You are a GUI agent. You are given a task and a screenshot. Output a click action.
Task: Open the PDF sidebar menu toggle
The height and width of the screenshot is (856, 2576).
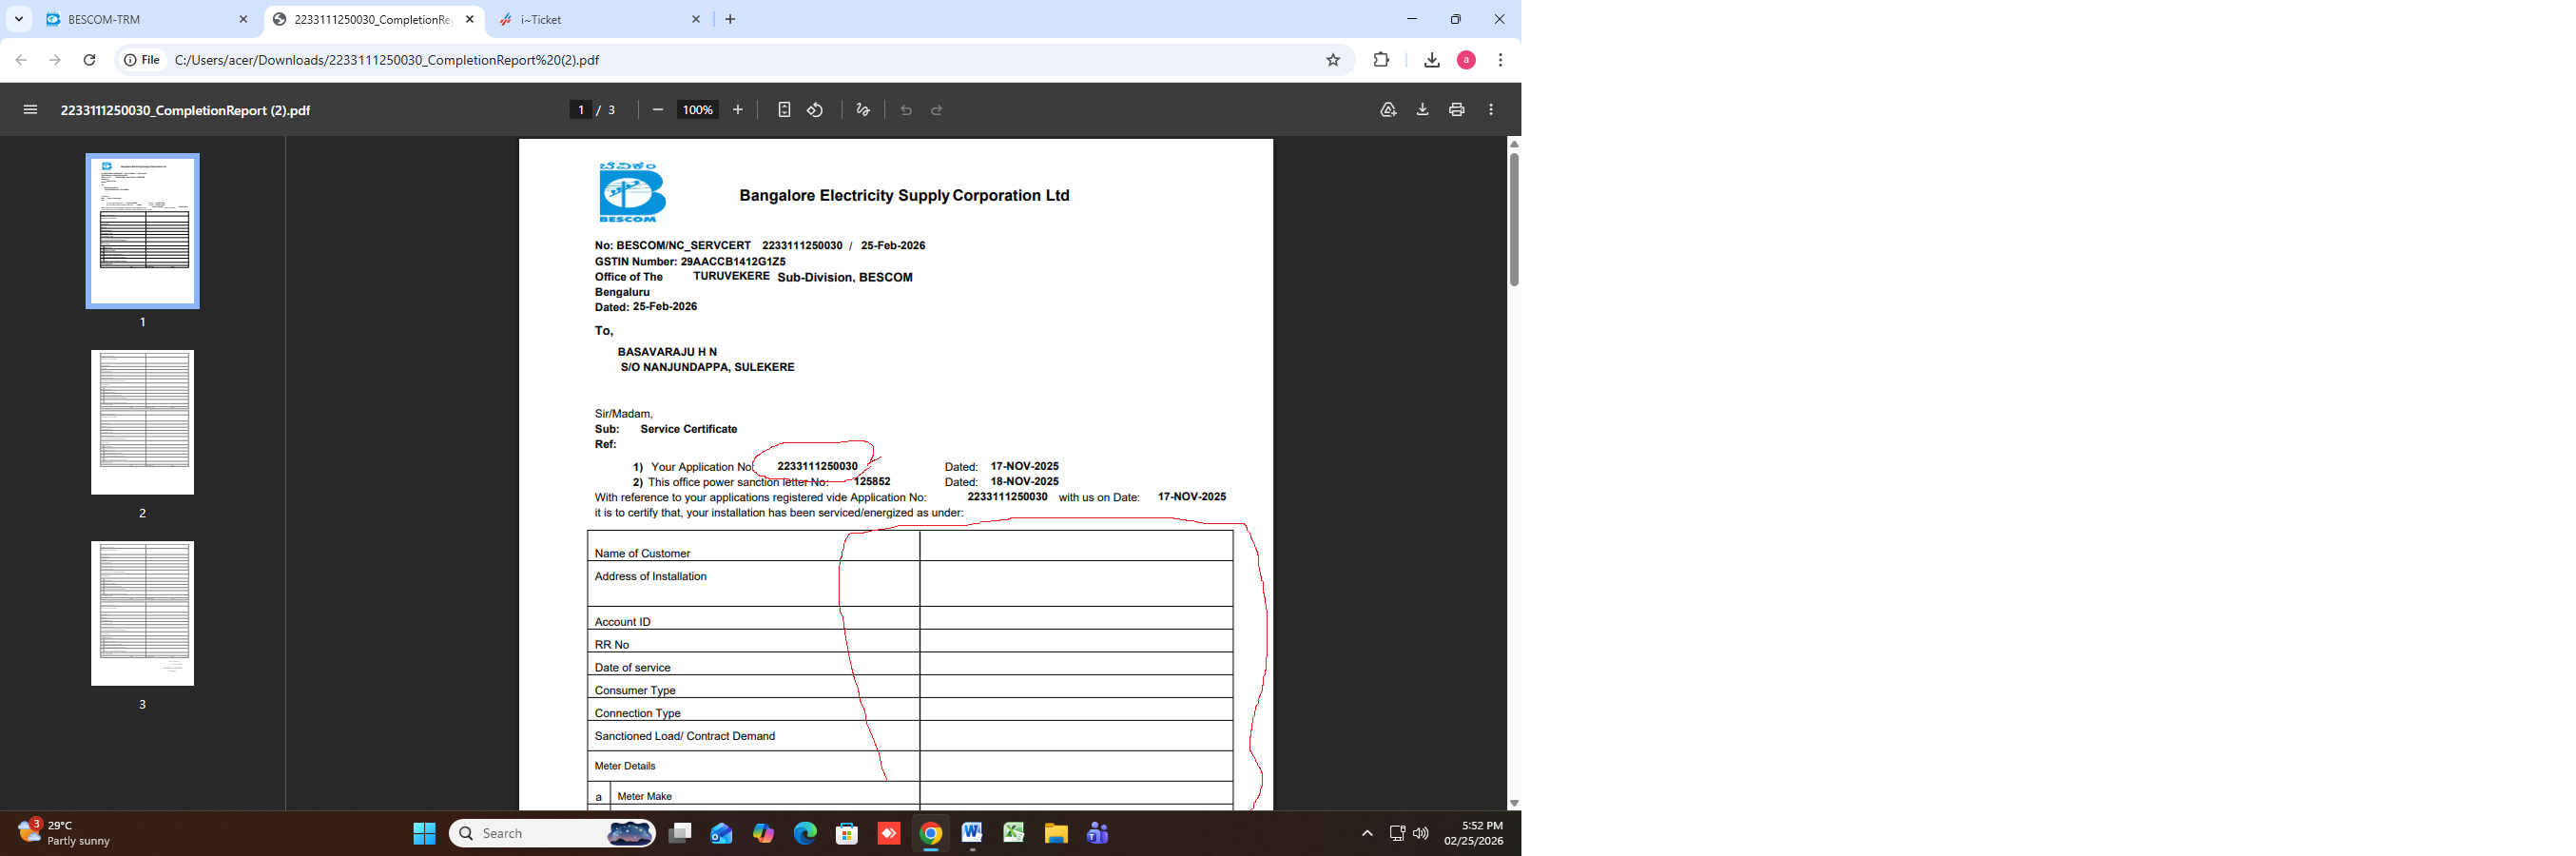coord(30,110)
